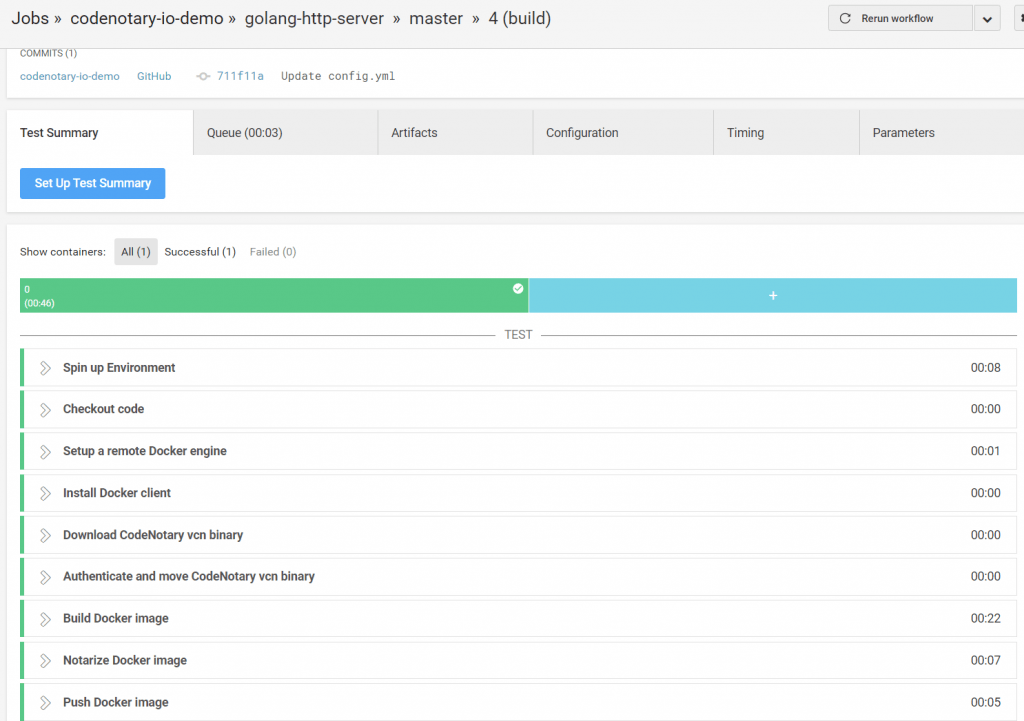Click the TEST section label
Image resolution: width=1024 pixels, height=721 pixels.
(x=519, y=335)
